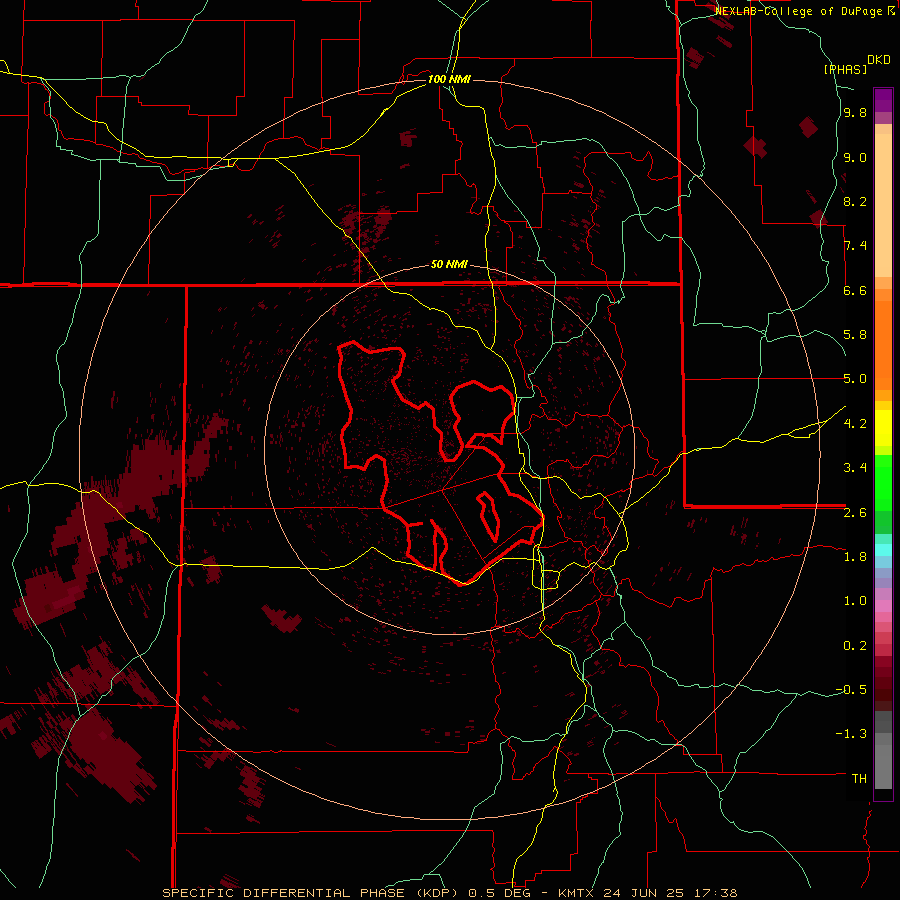This screenshot has height=900, width=900.
Task: Pick the peach color bar segment
Action: pyautogui.click(x=883, y=205)
